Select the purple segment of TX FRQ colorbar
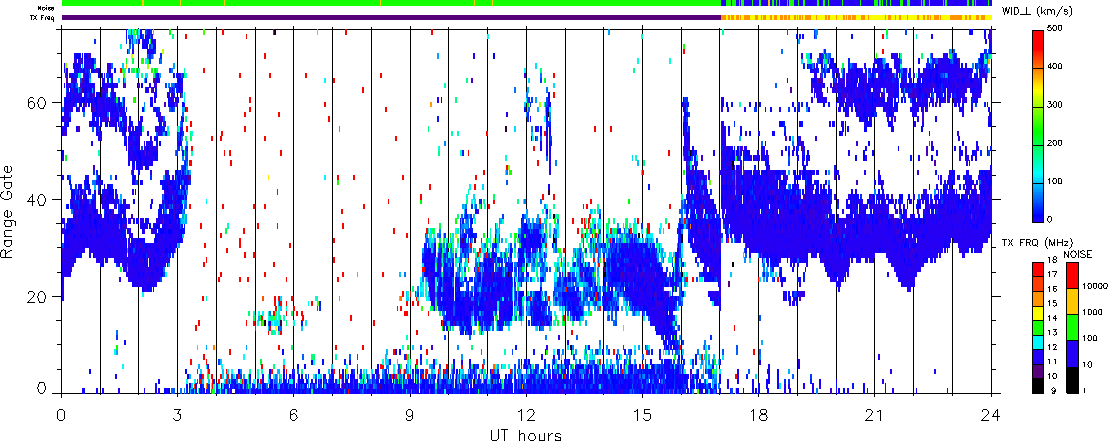 1039,373
